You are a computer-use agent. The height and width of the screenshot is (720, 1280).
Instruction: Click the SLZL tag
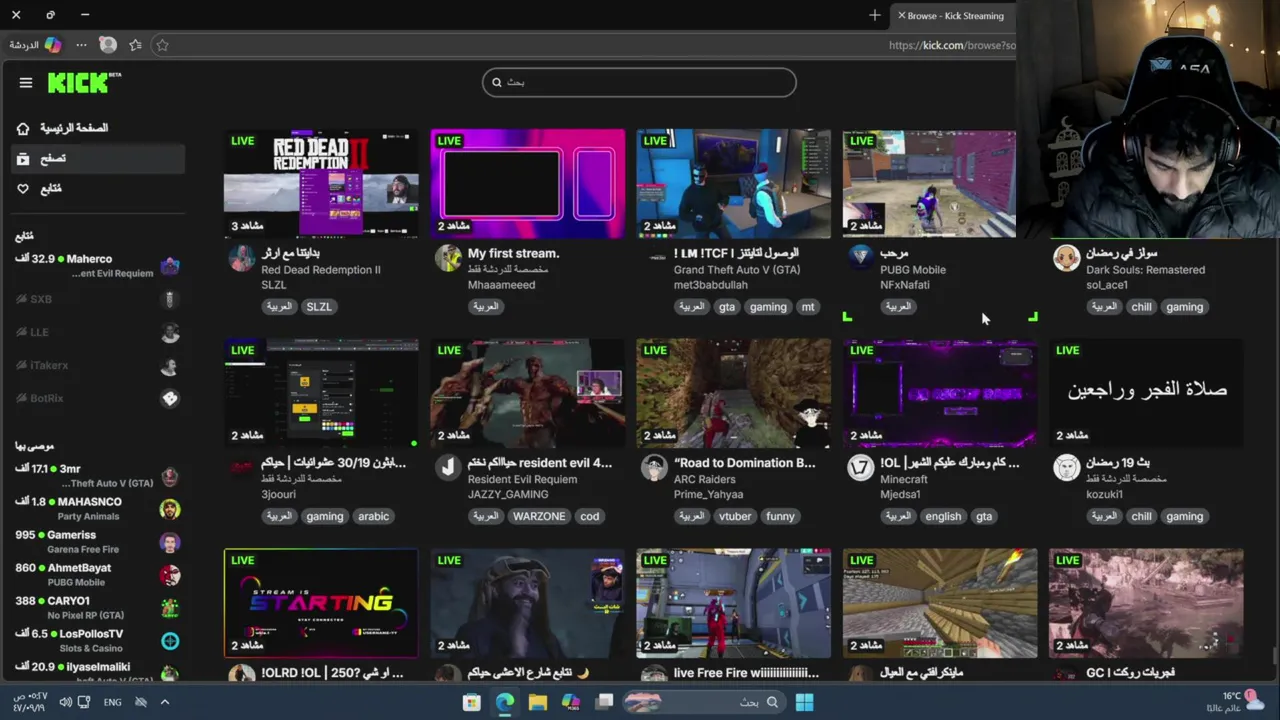click(319, 307)
